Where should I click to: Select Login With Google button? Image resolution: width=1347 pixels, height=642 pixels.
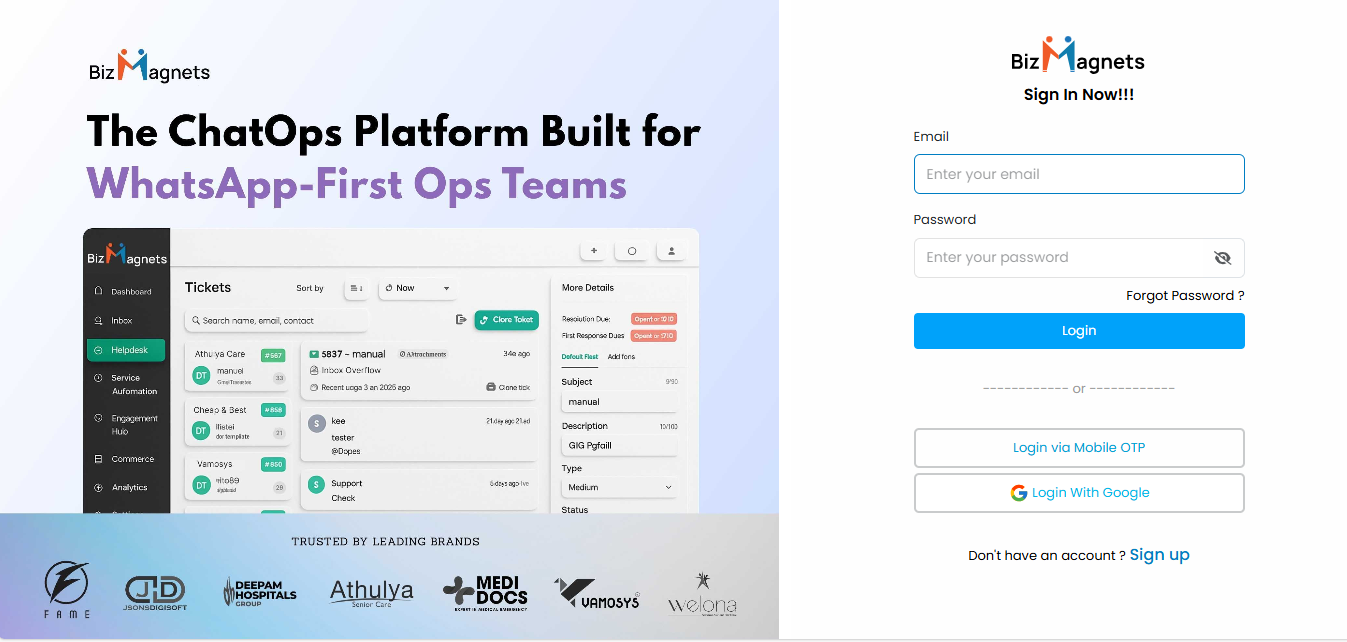[1078, 493]
